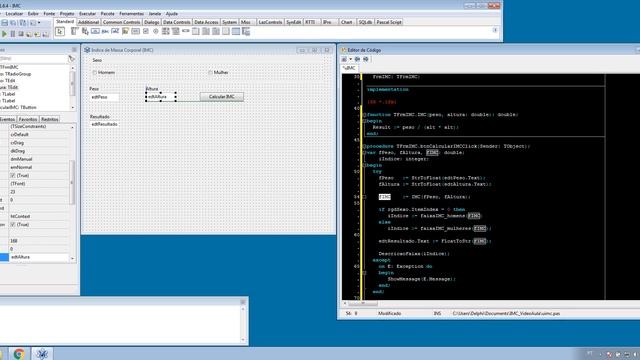The image size is (640, 360).
Task: Pick the TScrollBar component from the palette
Action: (x=186, y=31)
